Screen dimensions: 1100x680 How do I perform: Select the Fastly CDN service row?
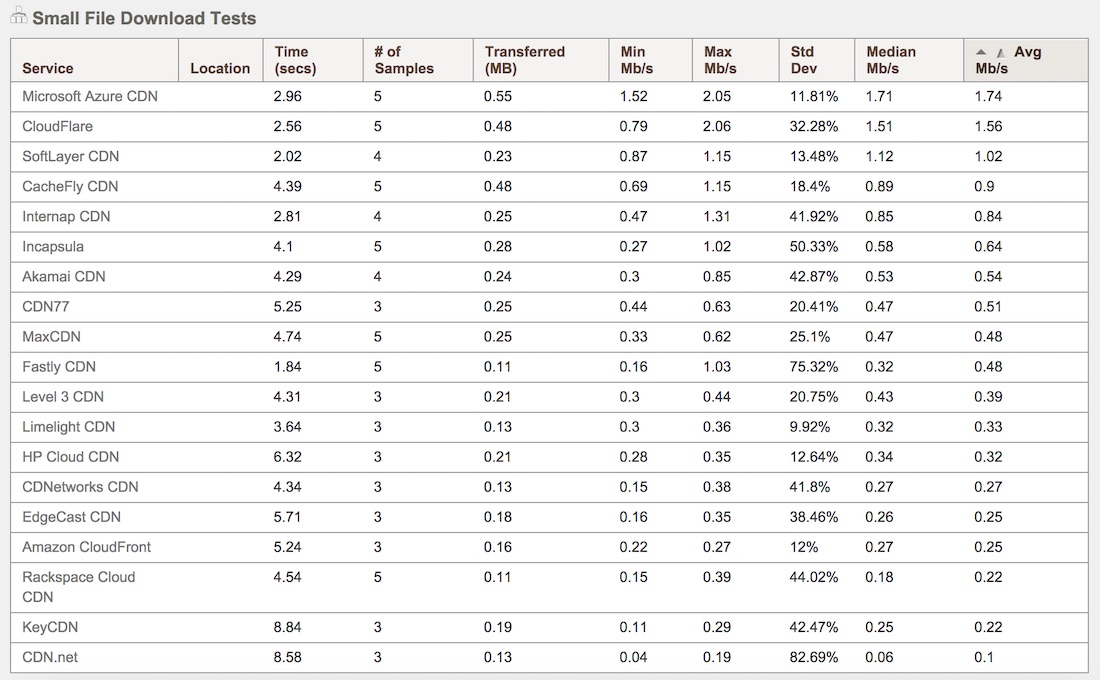click(x=59, y=367)
